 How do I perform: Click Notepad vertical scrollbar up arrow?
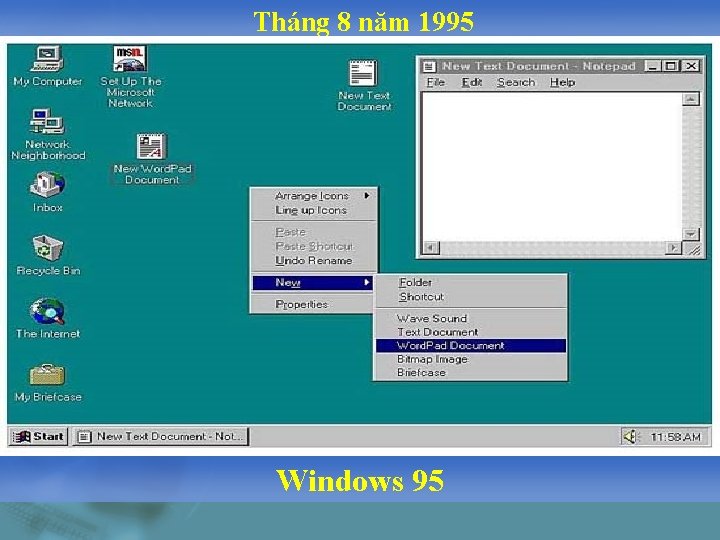pos(691,99)
